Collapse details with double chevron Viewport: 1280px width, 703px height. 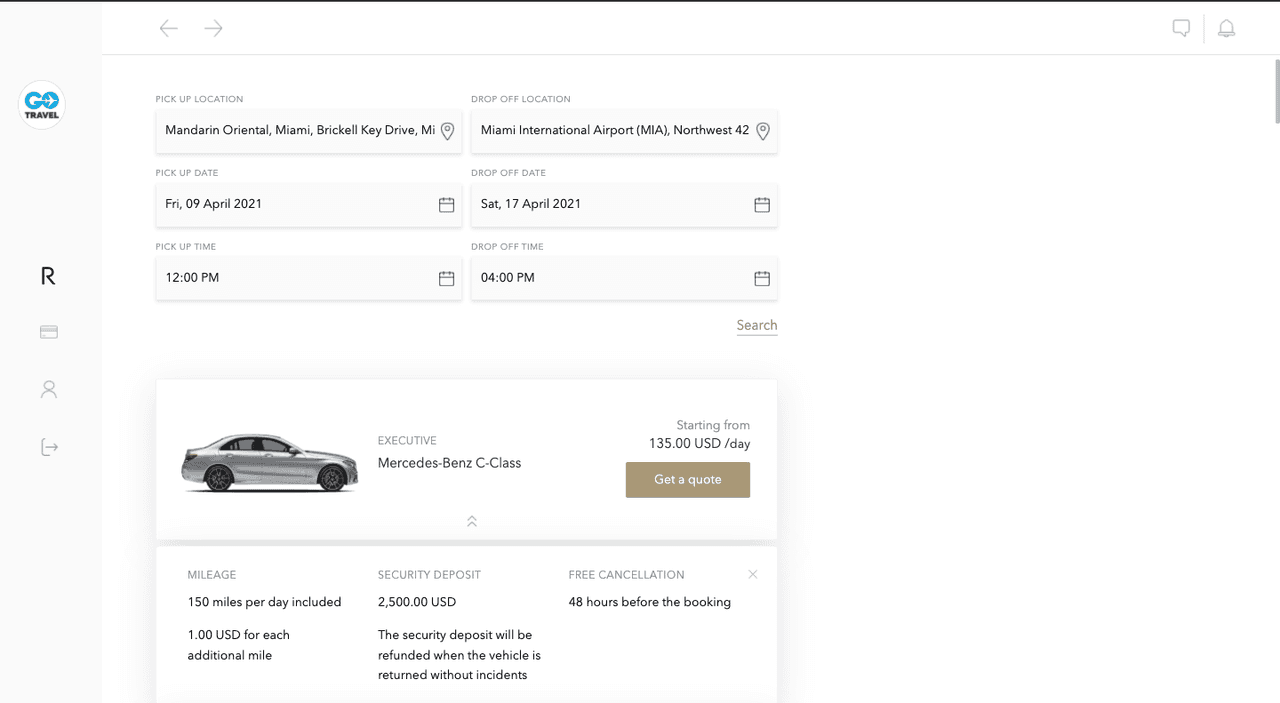[x=472, y=521]
